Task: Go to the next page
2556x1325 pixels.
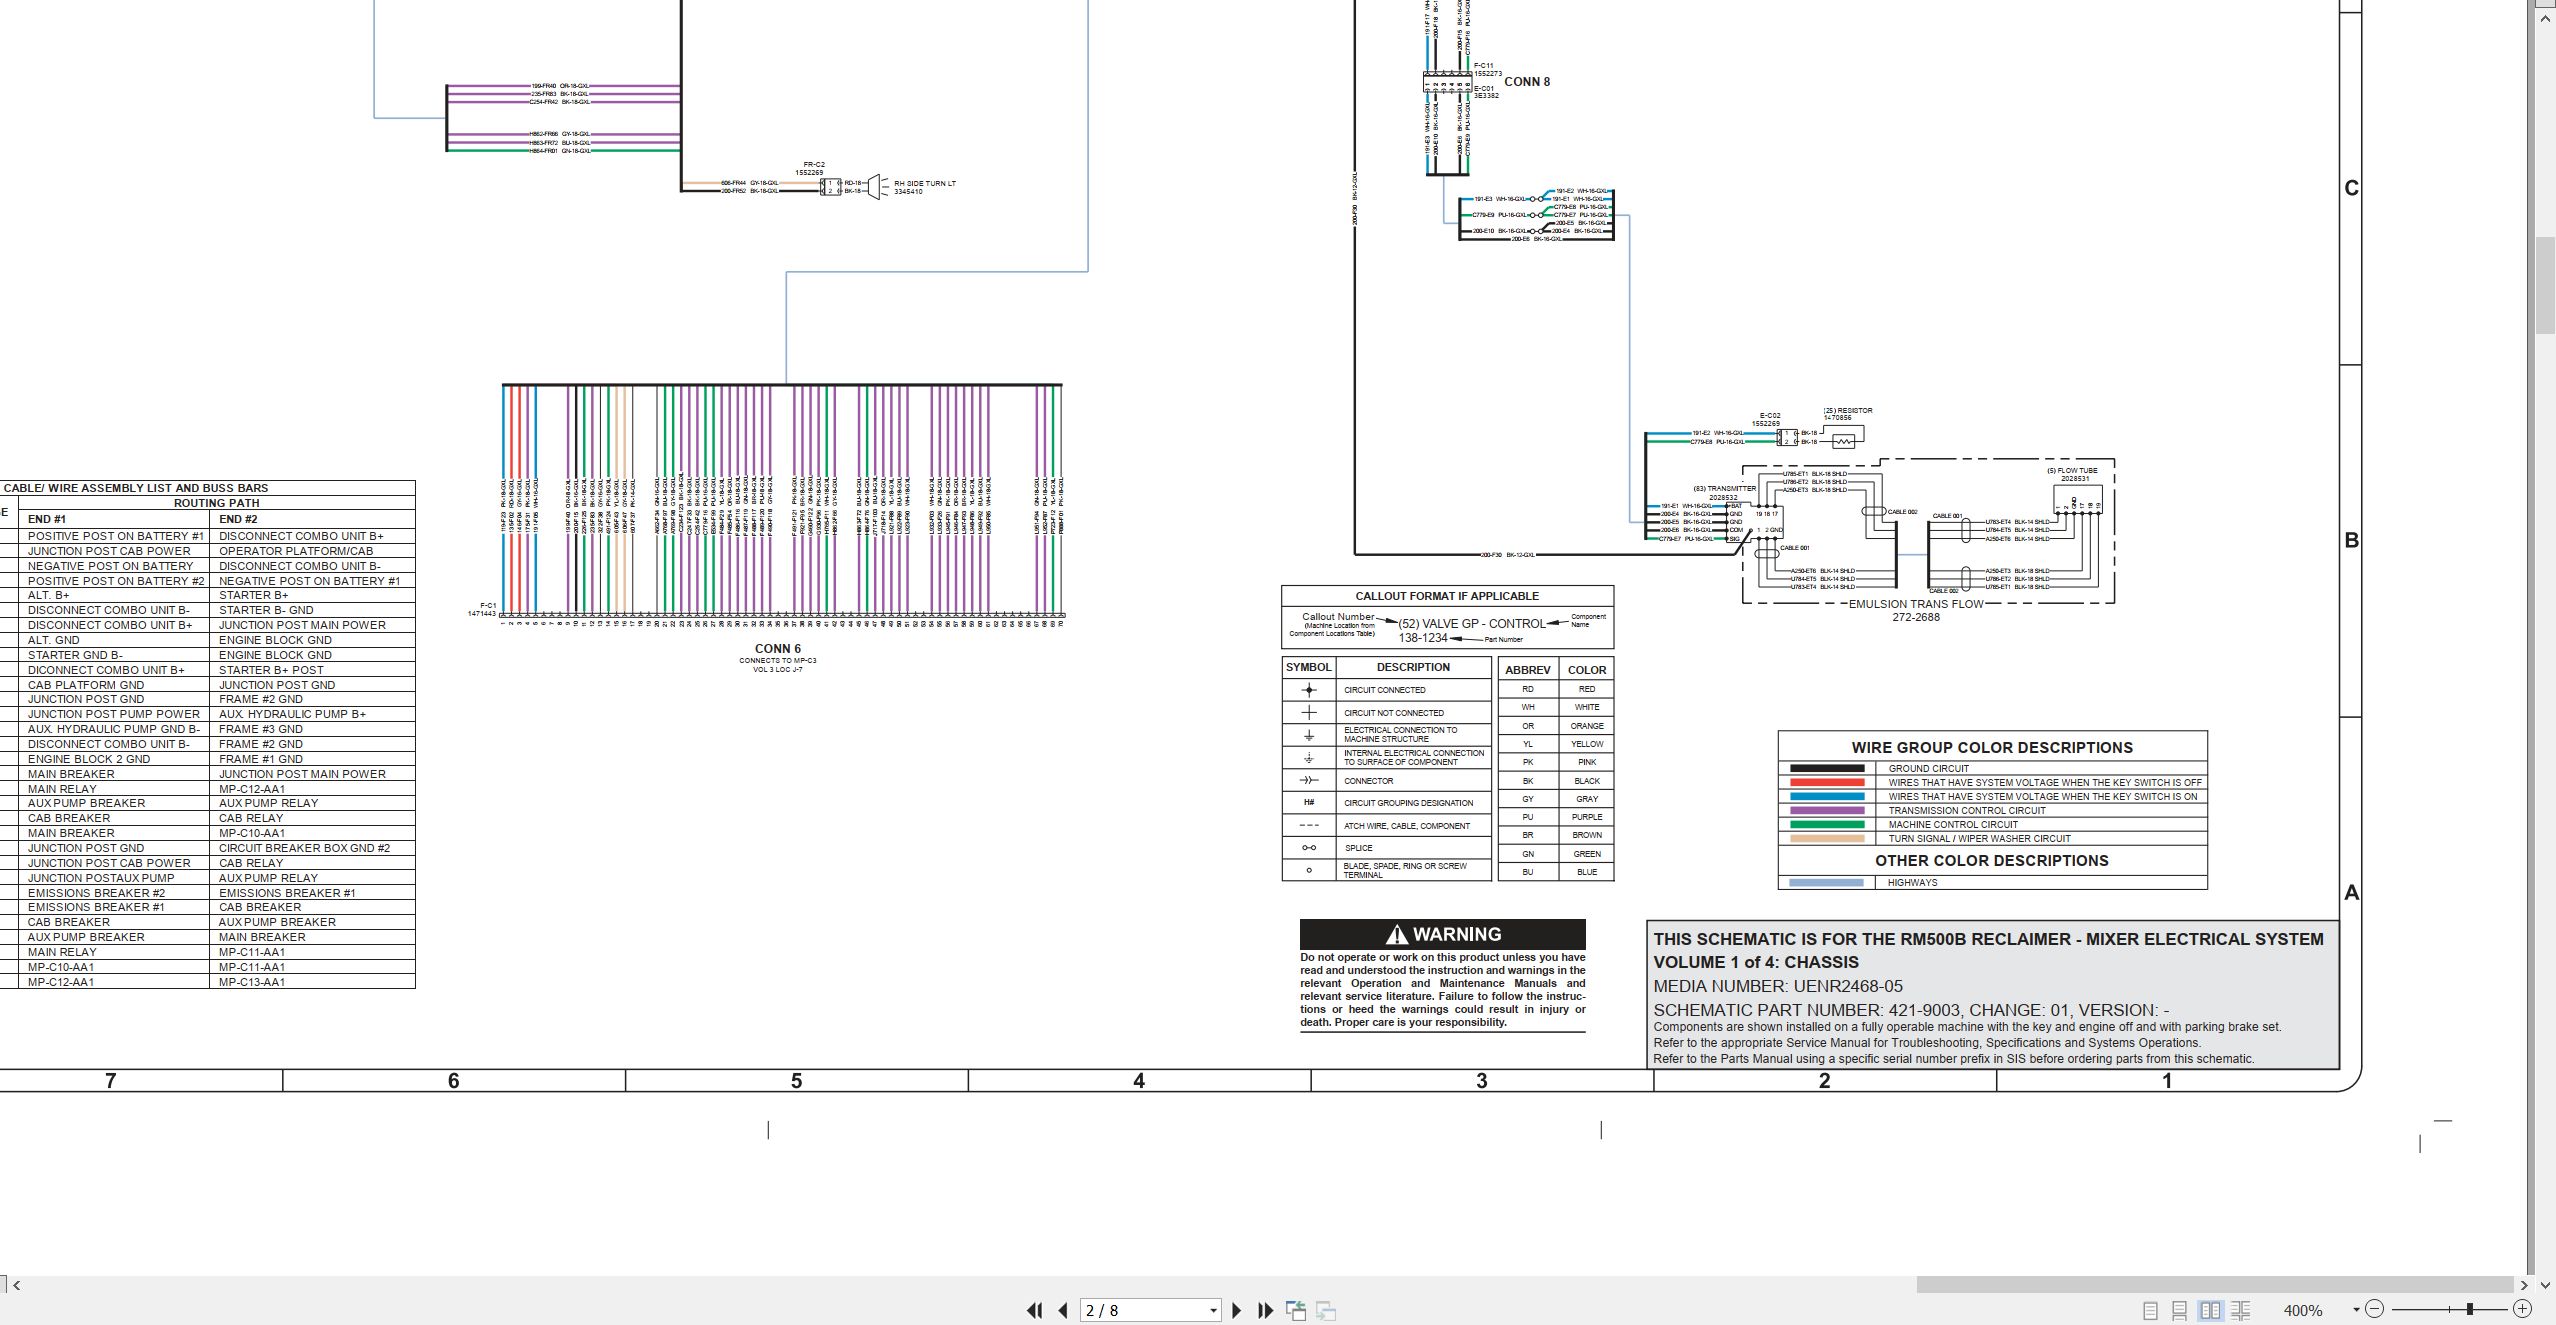Action: click(x=1237, y=1310)
